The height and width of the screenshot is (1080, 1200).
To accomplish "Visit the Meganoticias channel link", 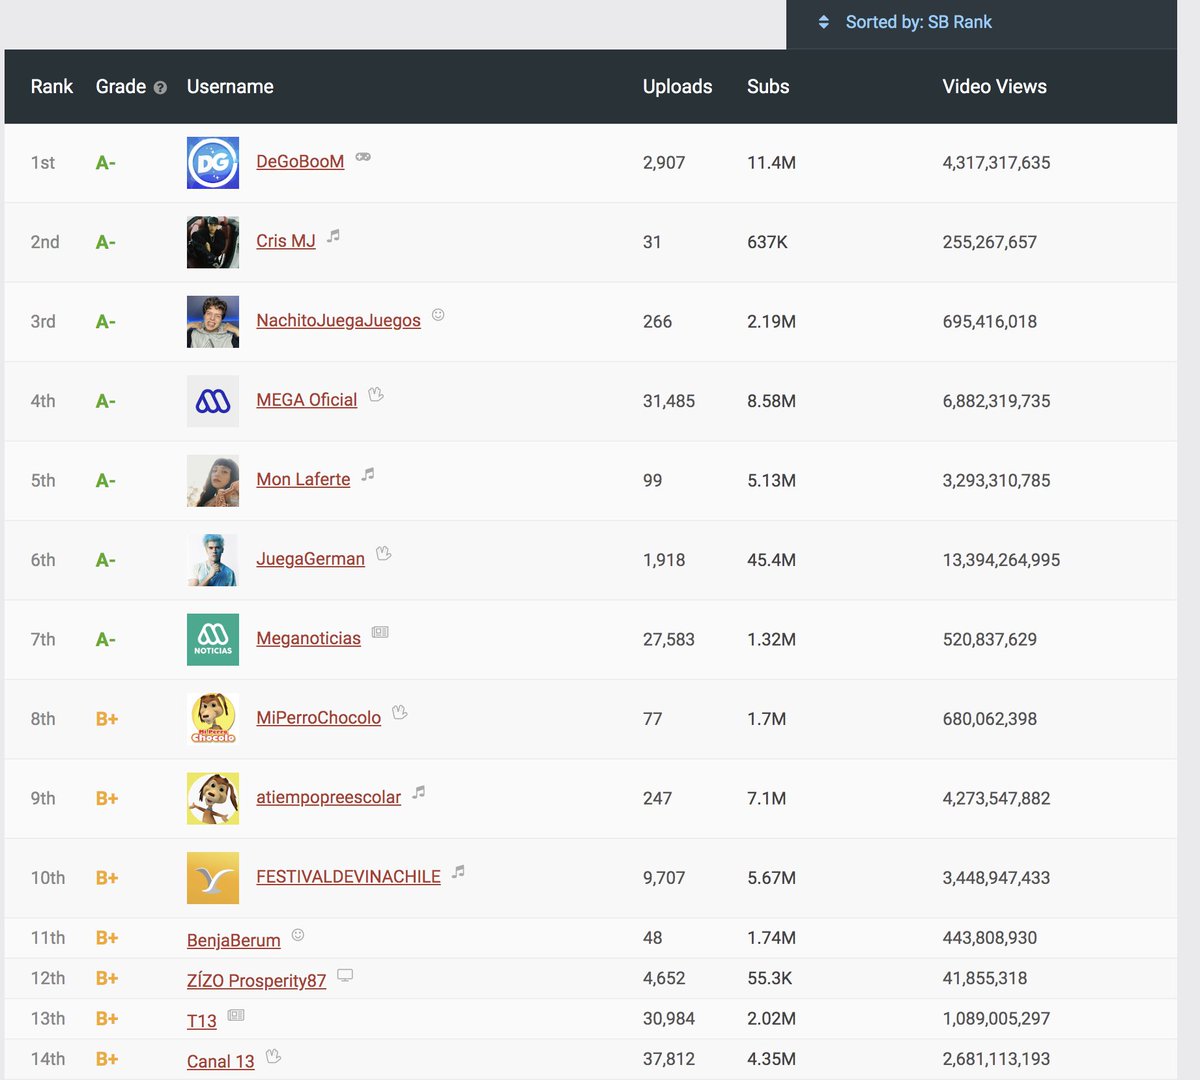I will point(308,638).
